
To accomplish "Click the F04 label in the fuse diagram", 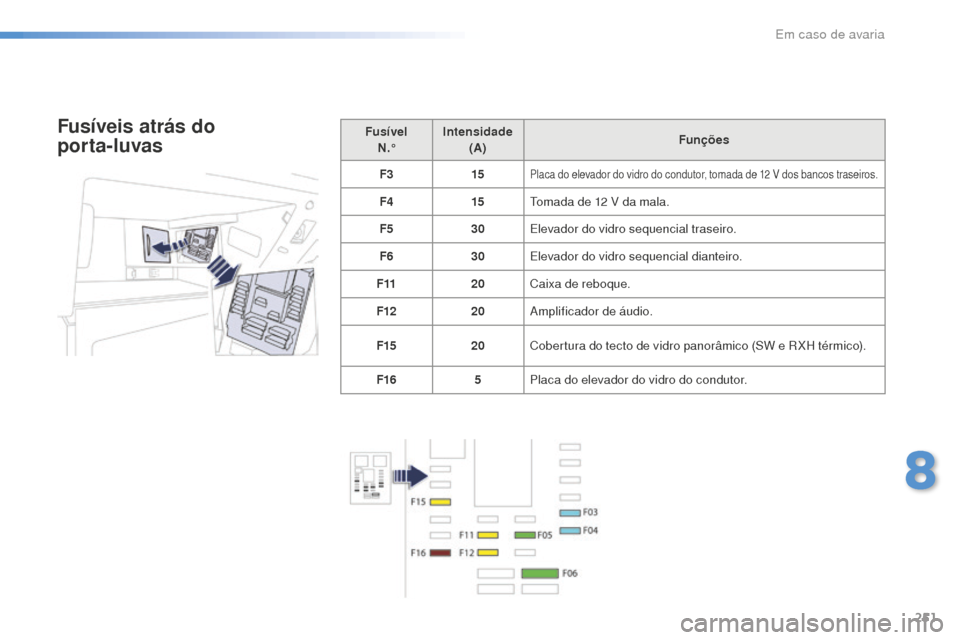I will pos(590,530).
